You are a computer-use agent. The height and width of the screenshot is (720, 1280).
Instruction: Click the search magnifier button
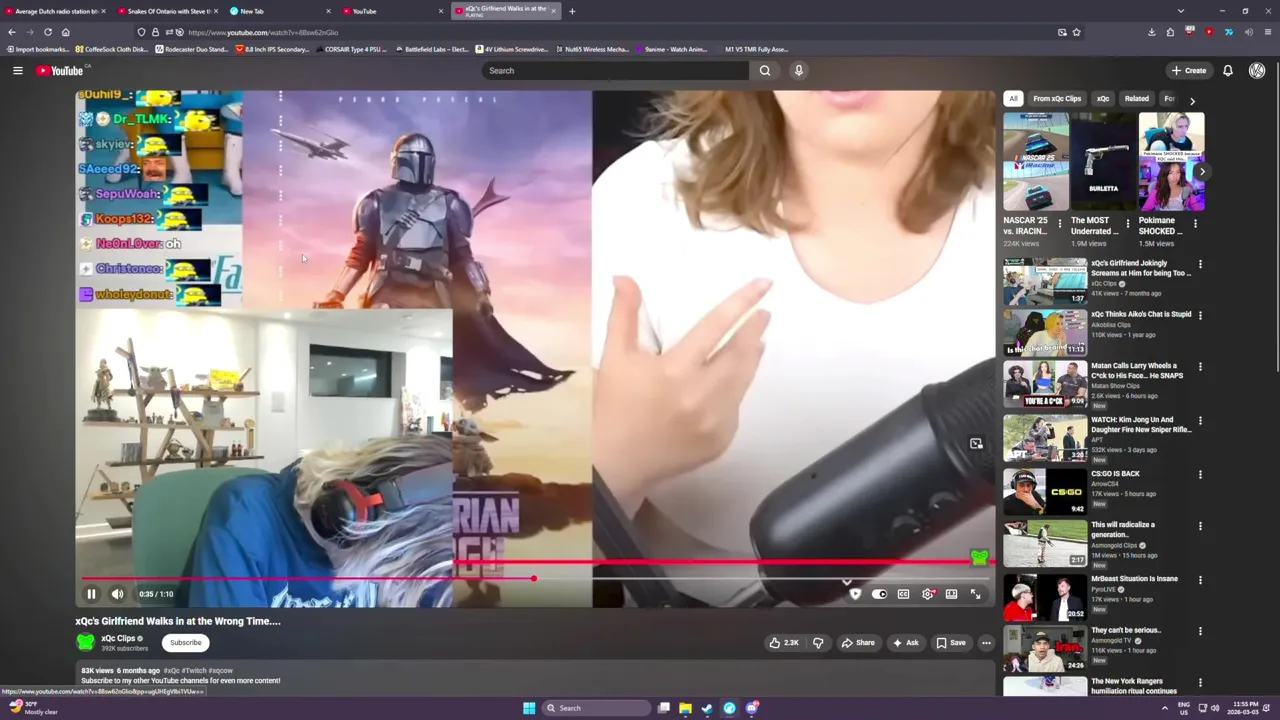click(765, 70)
